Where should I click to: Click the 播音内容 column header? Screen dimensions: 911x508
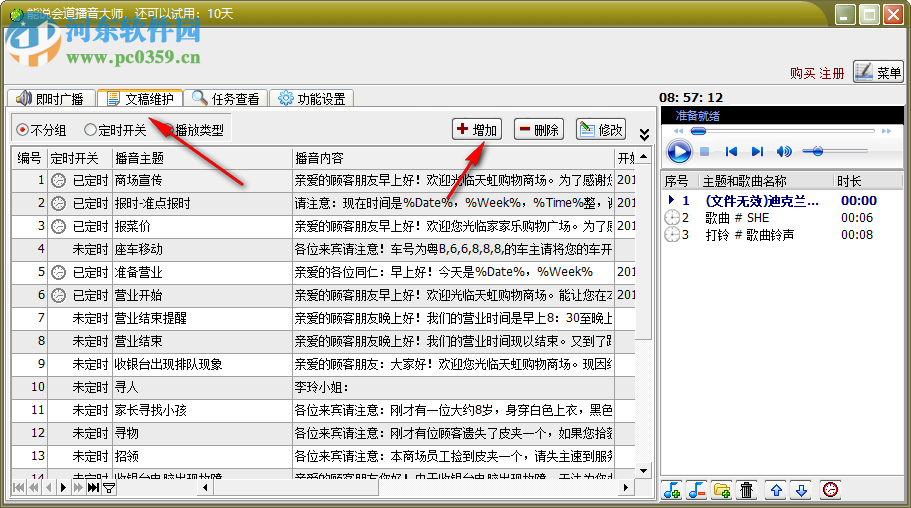[x=453, y=158]
